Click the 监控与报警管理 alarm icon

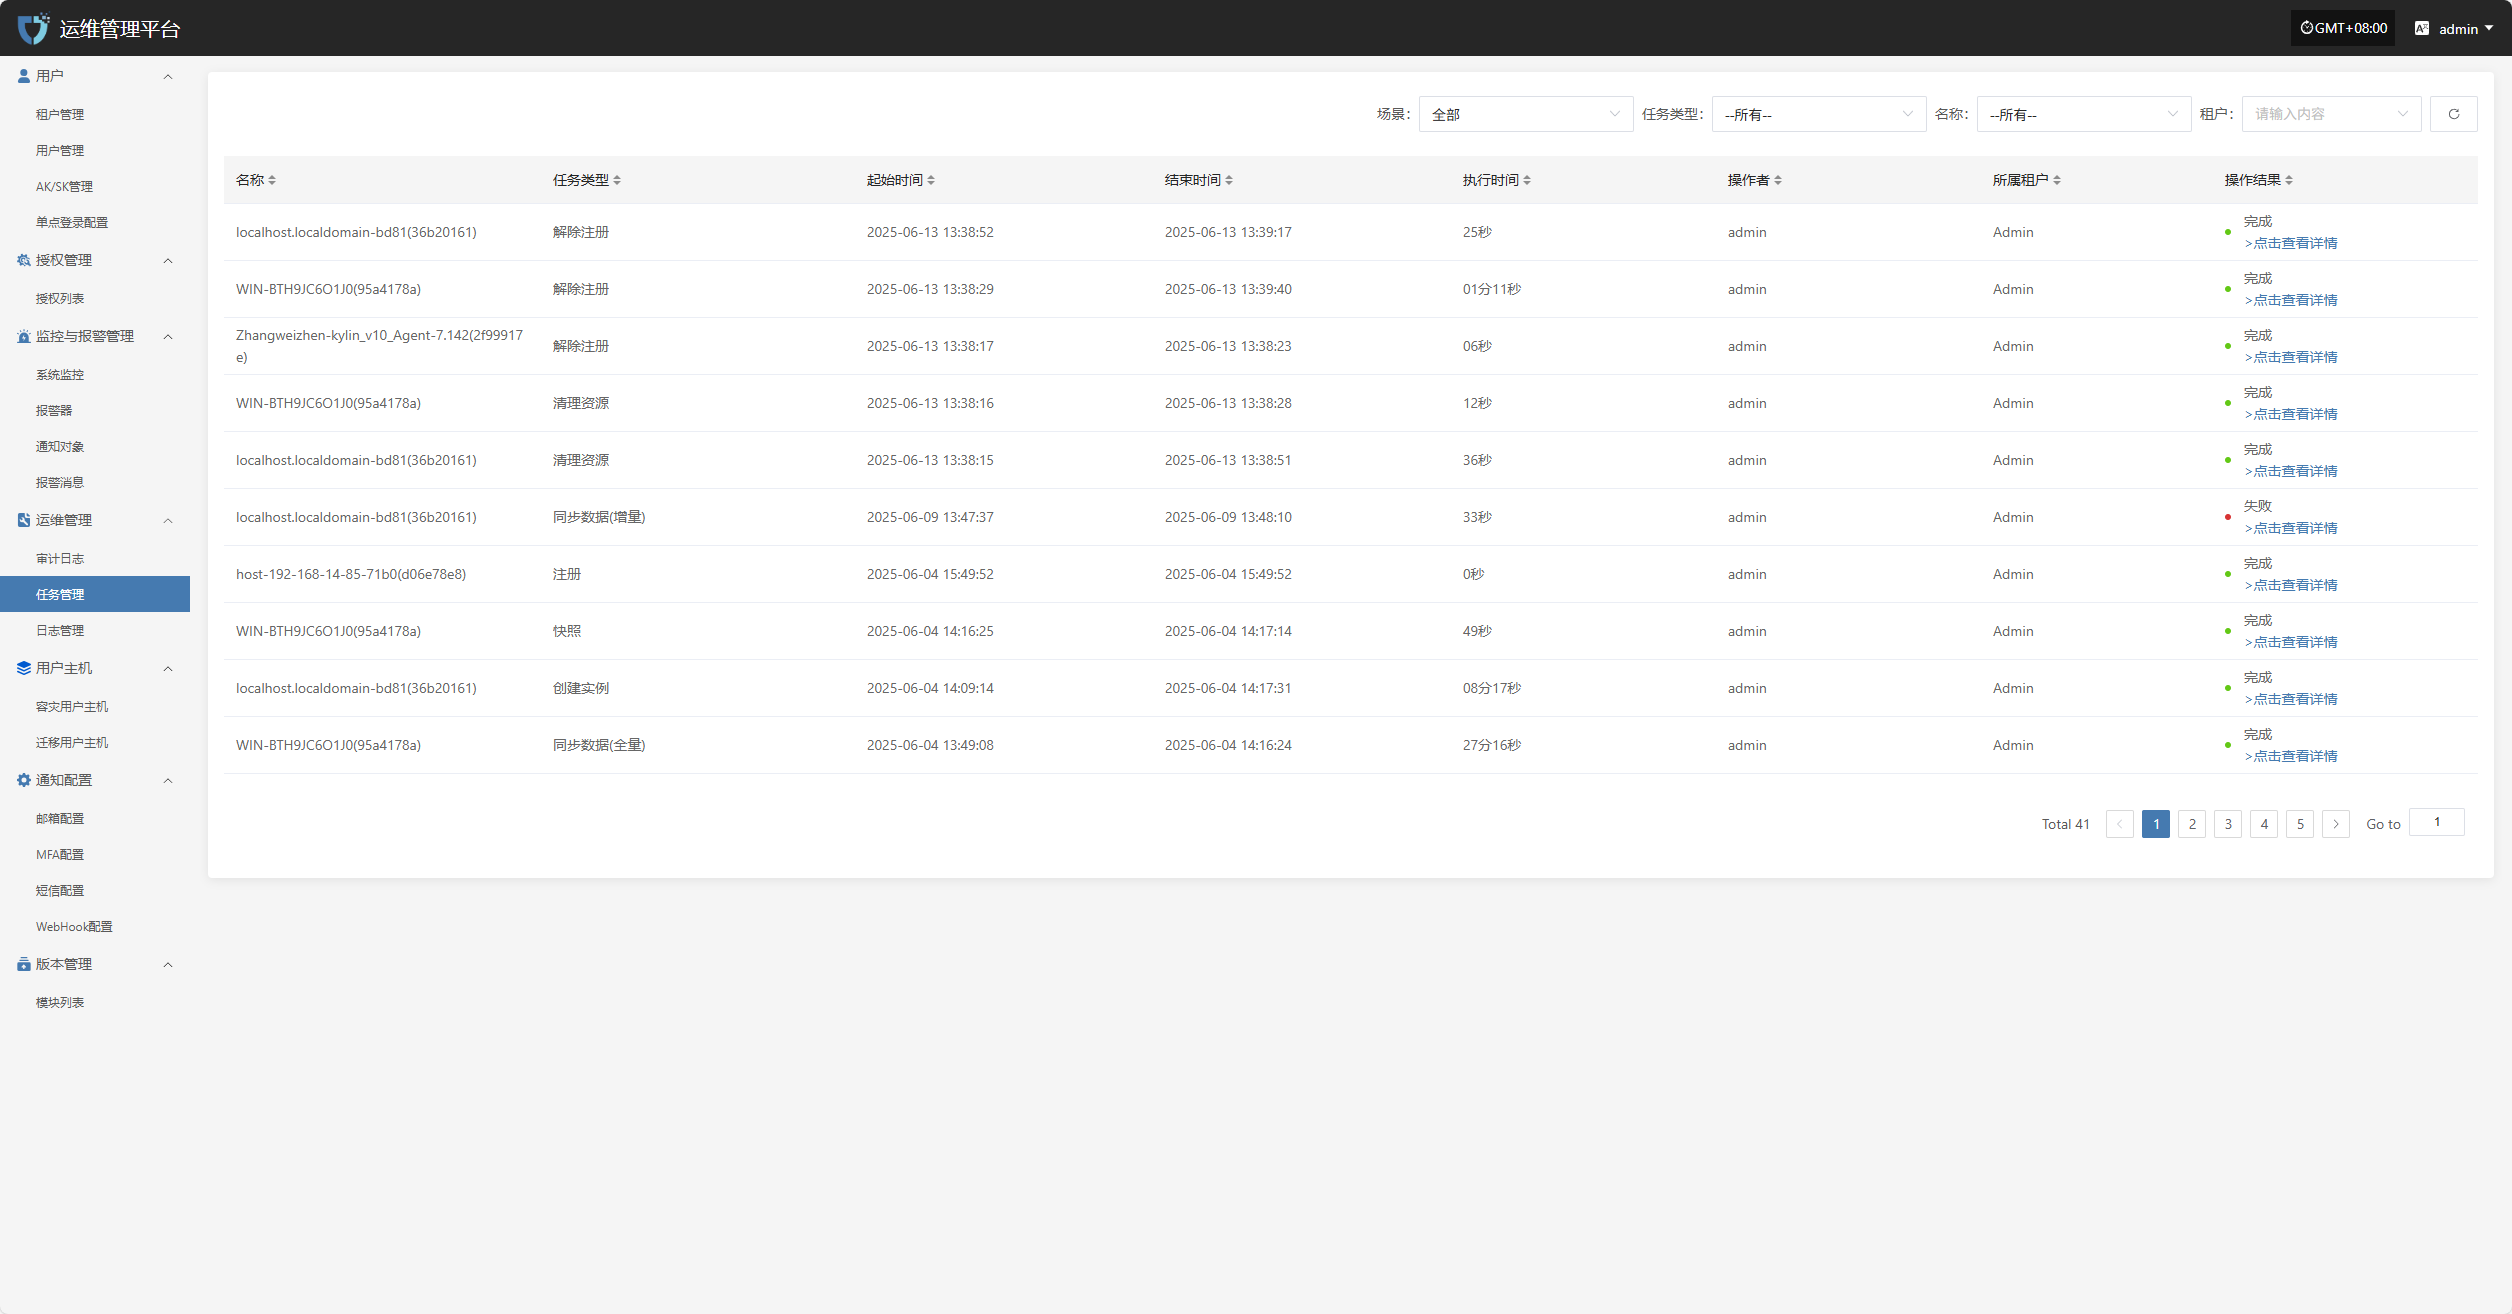[x=24, y=336]
